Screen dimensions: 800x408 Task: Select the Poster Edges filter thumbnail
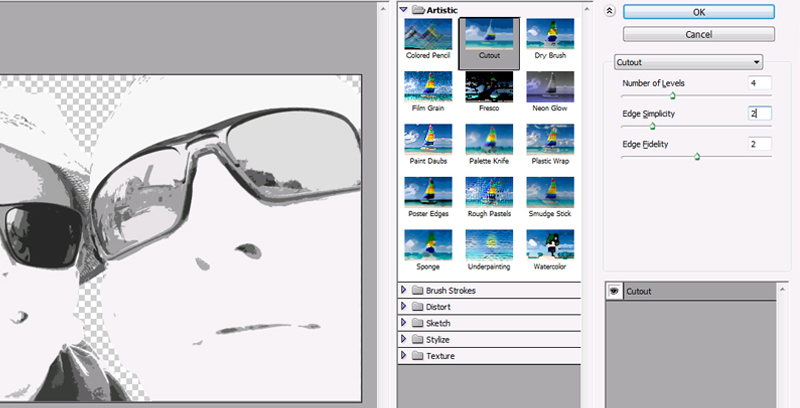coord(428,193)
